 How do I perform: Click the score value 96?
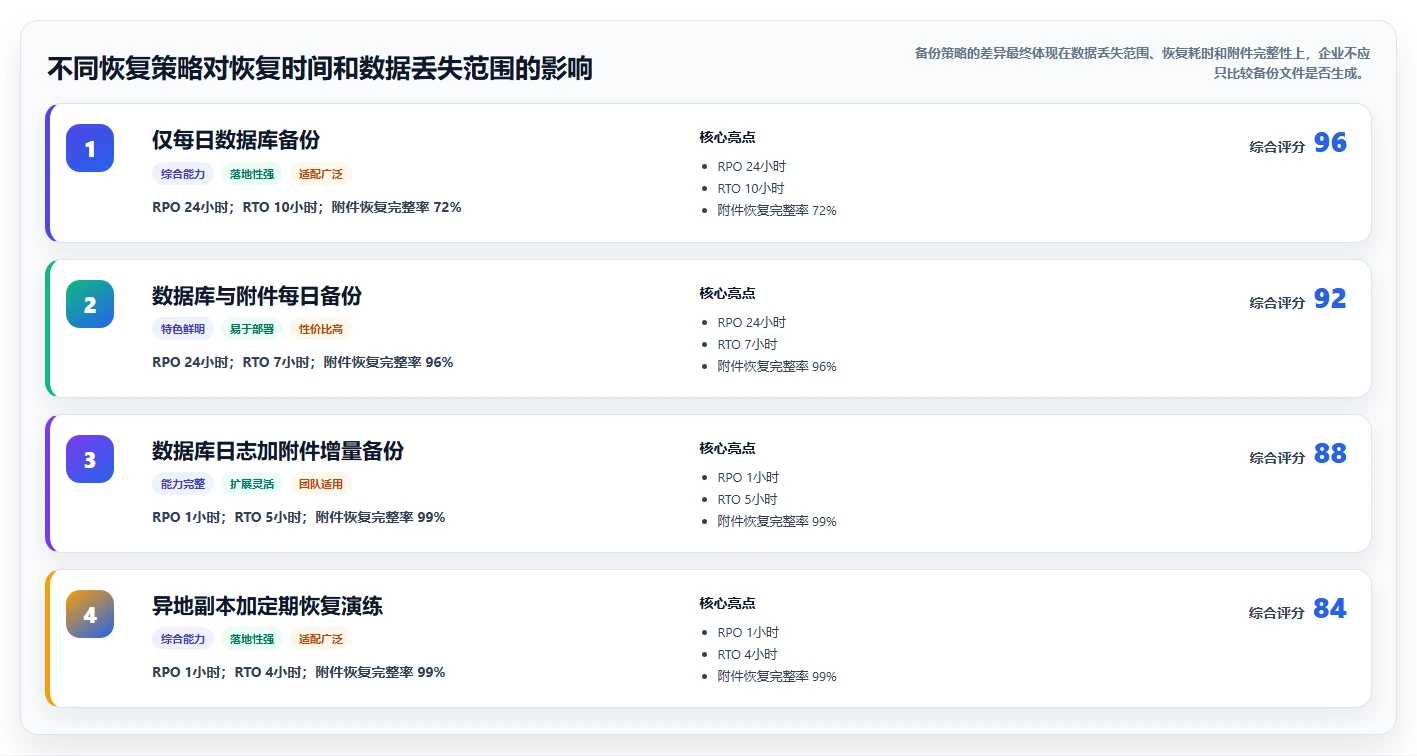point(1330,143)
